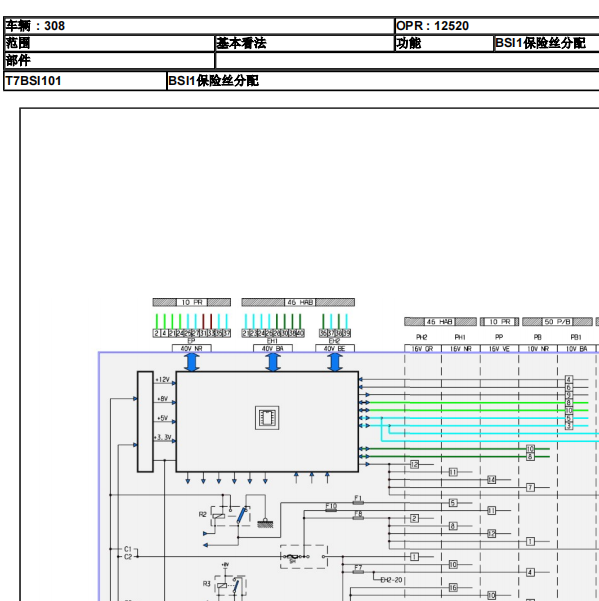Click the '基本看法' header cell
The height and width of the screenshot is (601, 599).
(305, 43)
